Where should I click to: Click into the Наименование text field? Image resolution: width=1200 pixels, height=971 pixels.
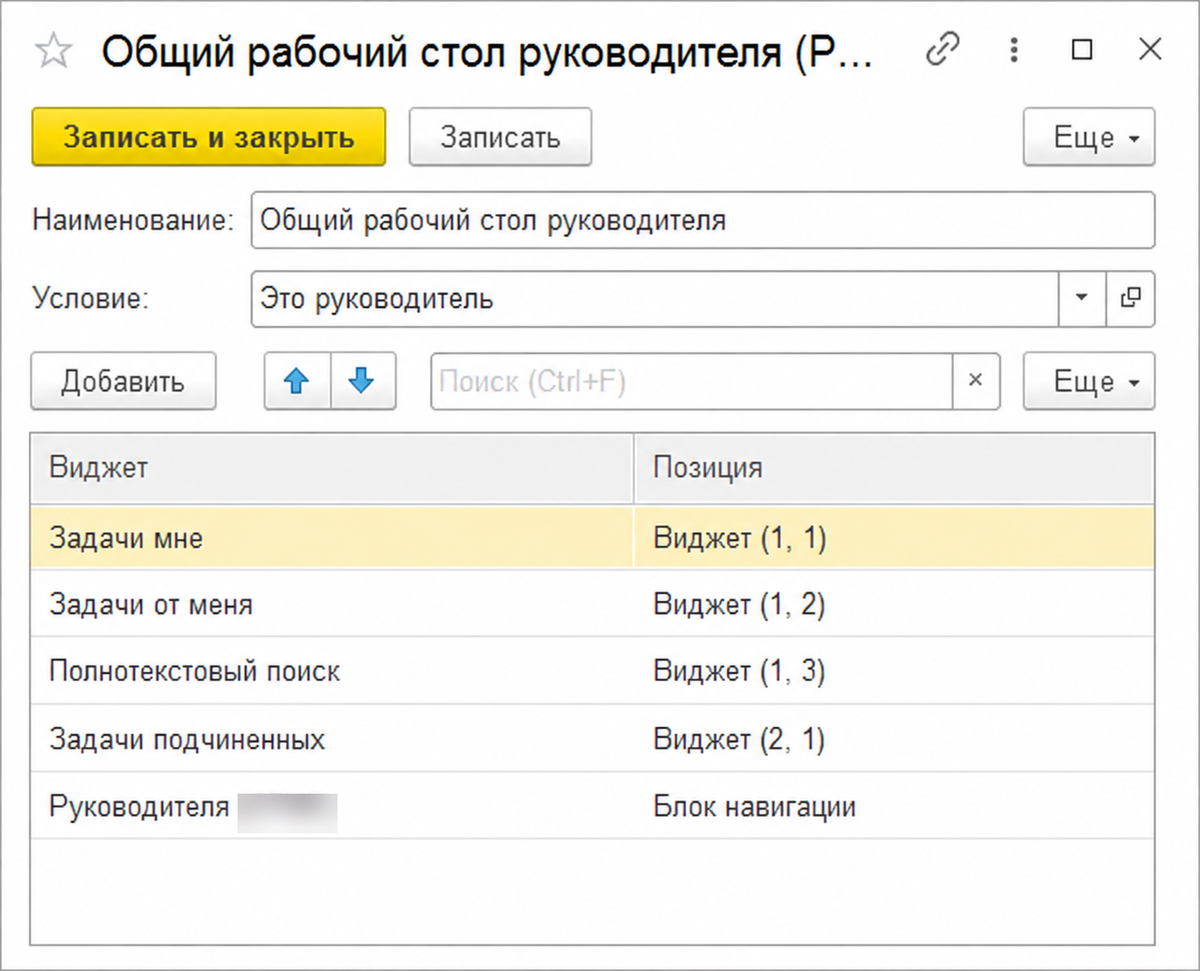point(703,220)
